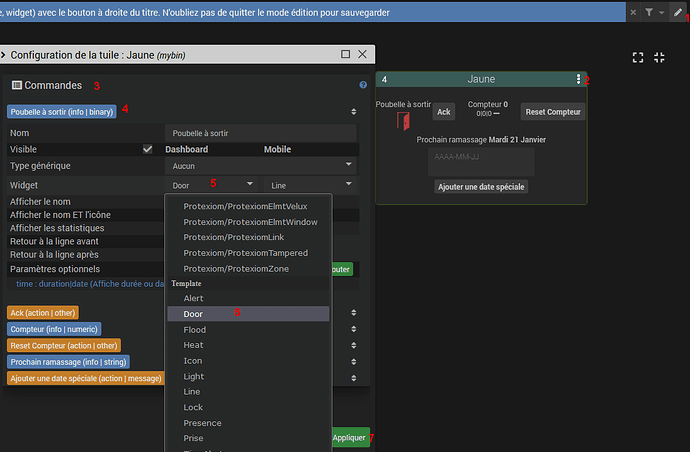Click sort handle on Compteur command row
Viewport: 690px width, 452px height.
353,329
